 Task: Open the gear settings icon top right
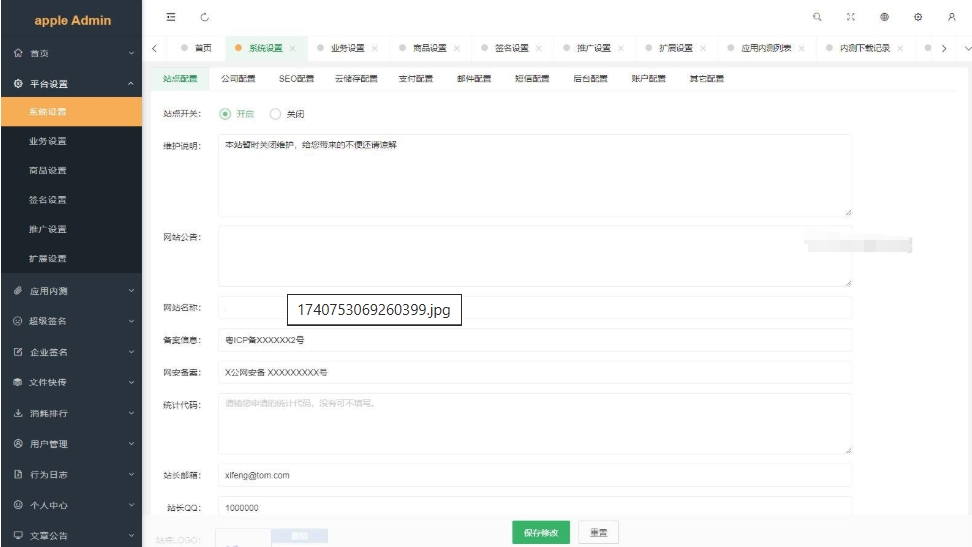pos(918,17)
